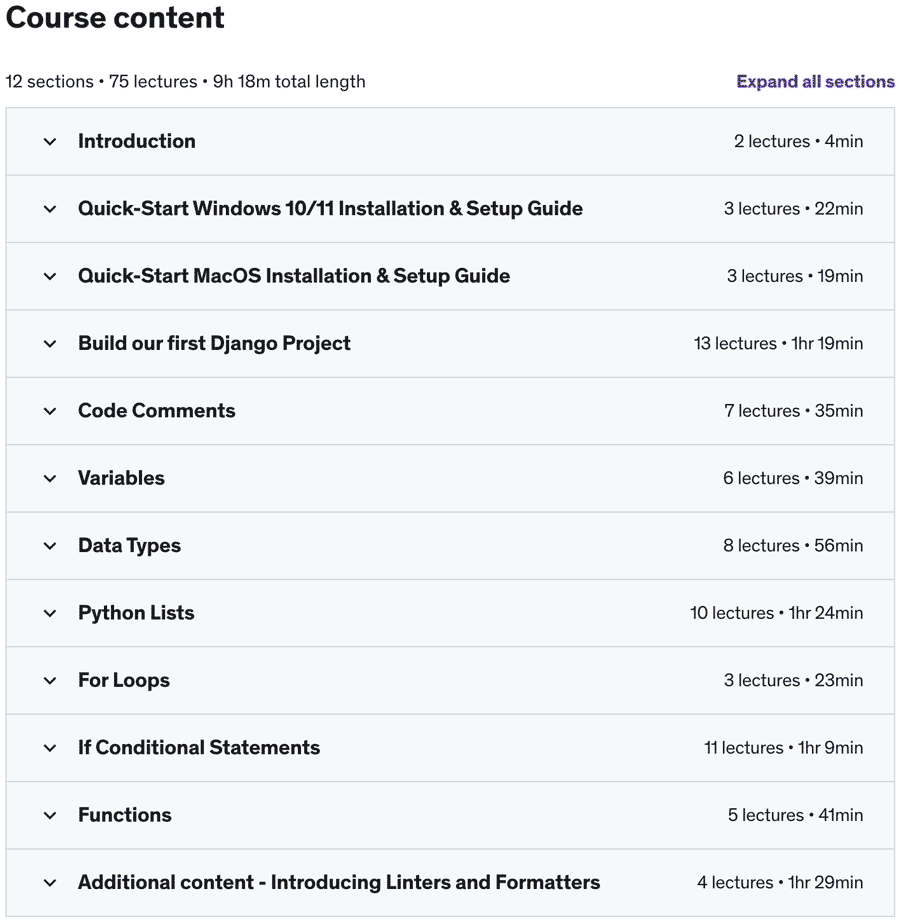The image size is (900, 923).
Task: Expand the Introduction section chevron
Action: tap(50, 142)
